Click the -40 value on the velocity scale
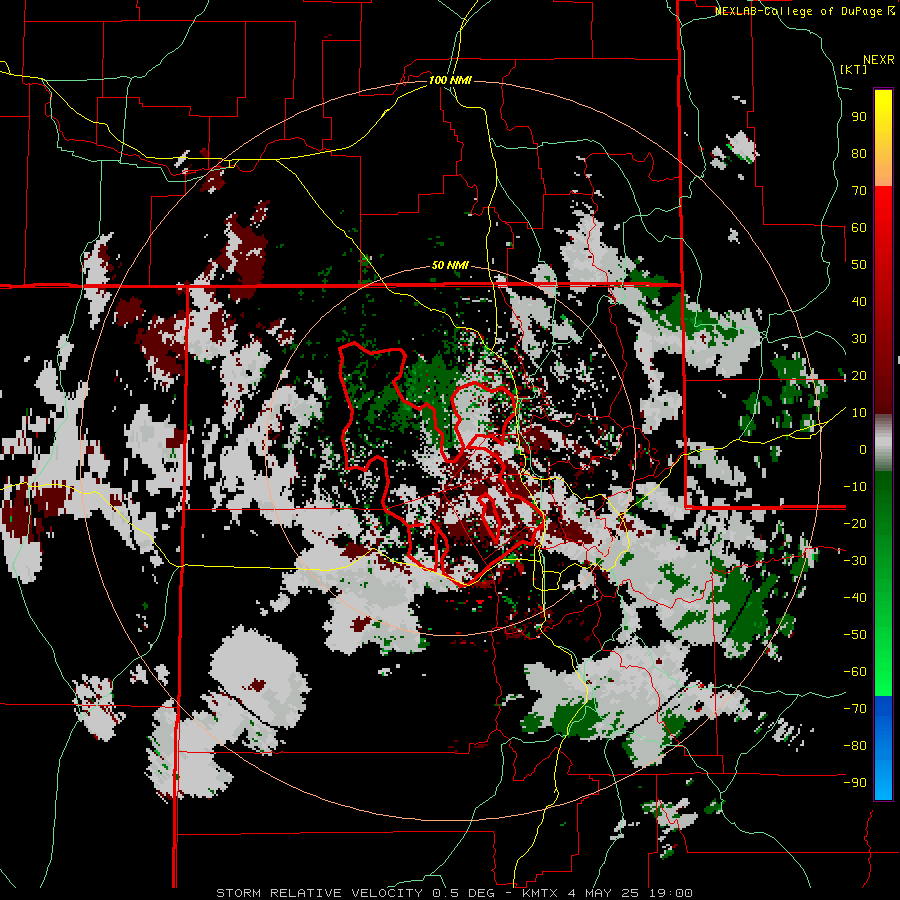The height and width of the screenshot is (900, 900). point(855,598)
